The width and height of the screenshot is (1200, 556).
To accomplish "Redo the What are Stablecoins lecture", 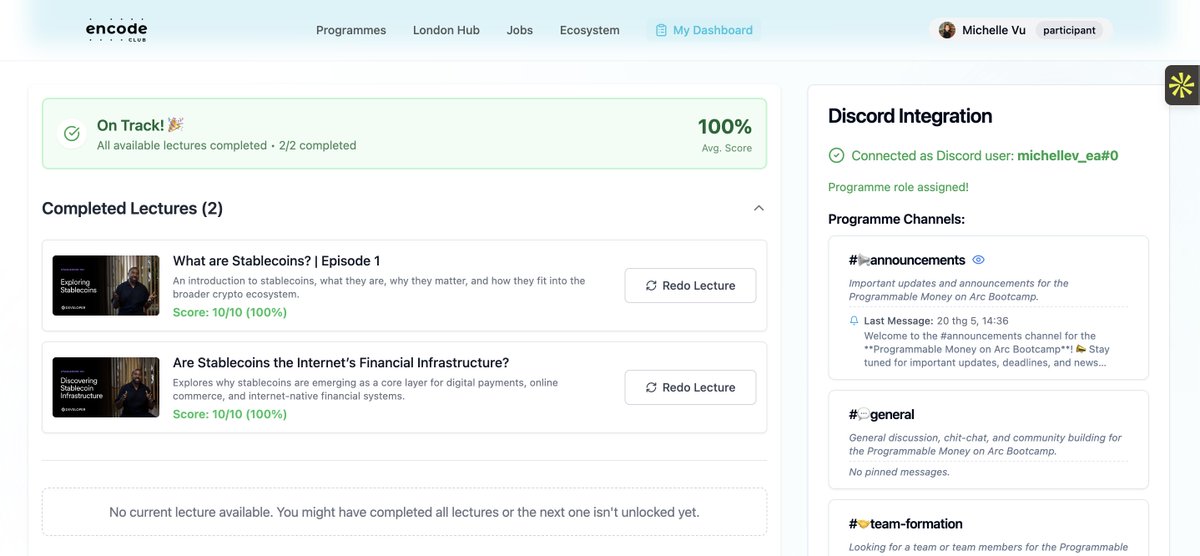I will (690, 285).
